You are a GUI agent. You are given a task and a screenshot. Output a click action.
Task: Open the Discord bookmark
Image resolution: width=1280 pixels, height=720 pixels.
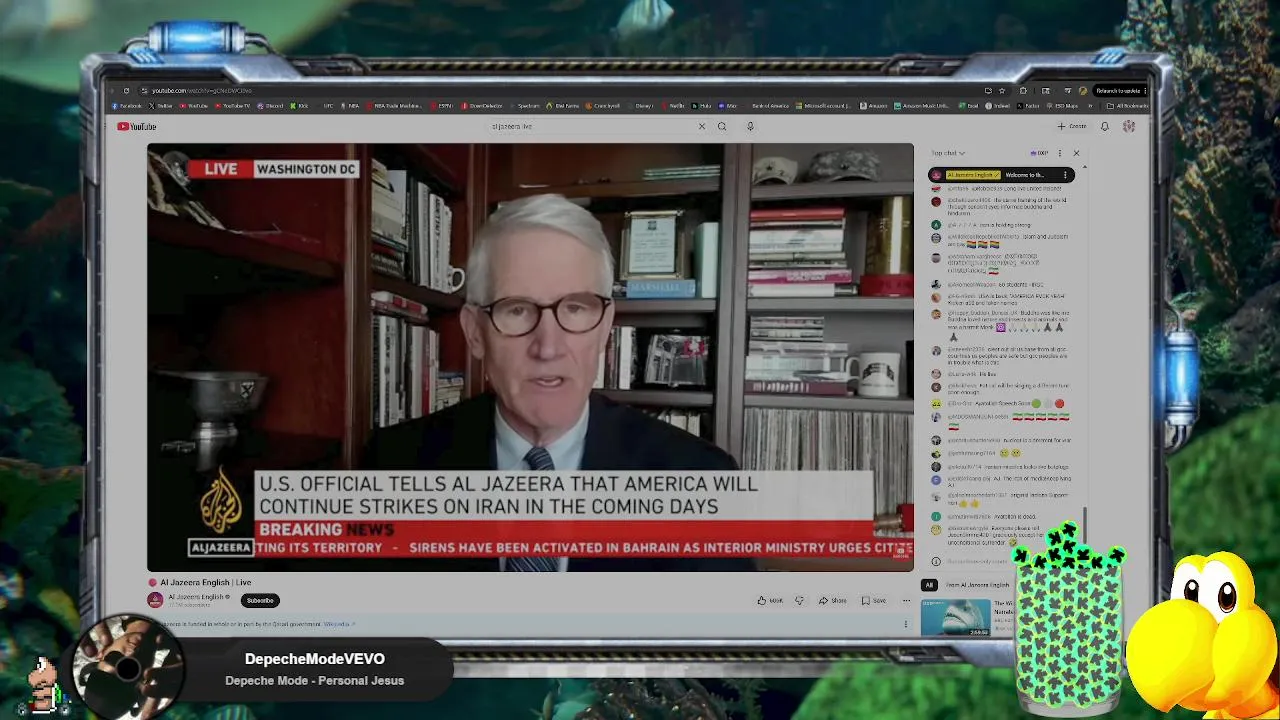pyautogui.click(x=271, y=106)
